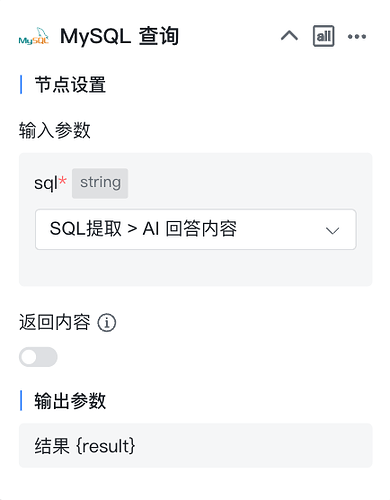
Task: Click the 输入参数 label
Action: [x=55, y=130]
